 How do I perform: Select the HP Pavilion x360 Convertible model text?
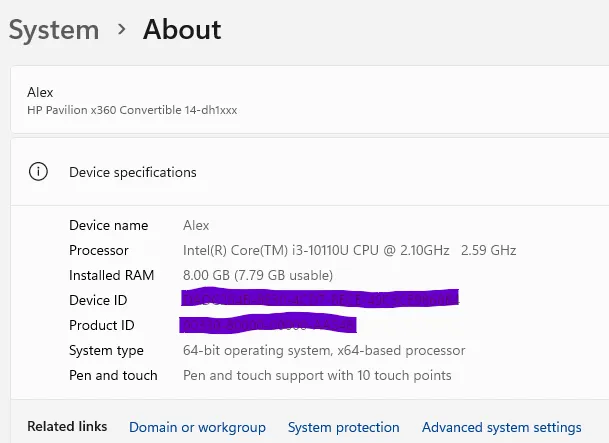coord(132,110)
